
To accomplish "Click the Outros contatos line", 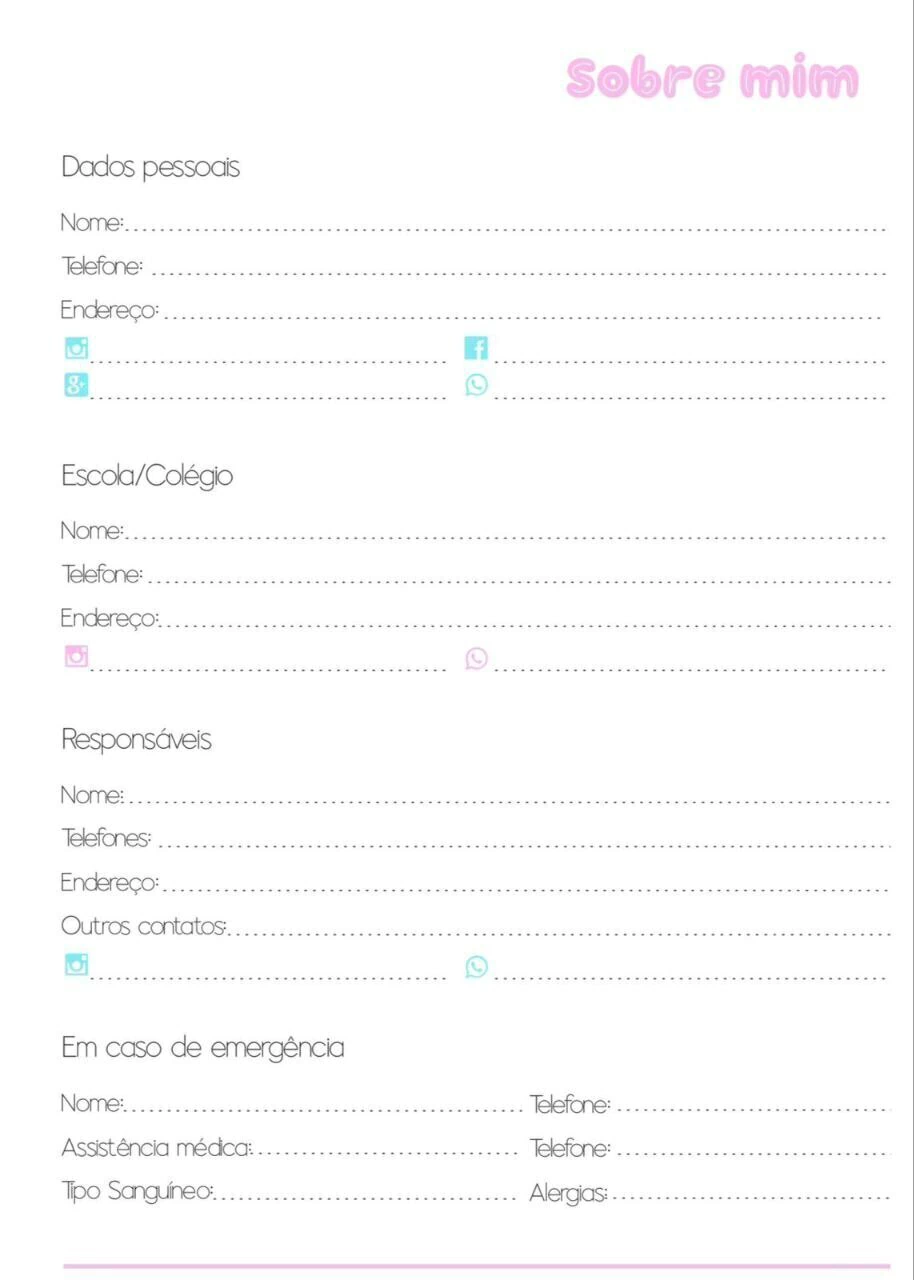I will click(475, 926).
